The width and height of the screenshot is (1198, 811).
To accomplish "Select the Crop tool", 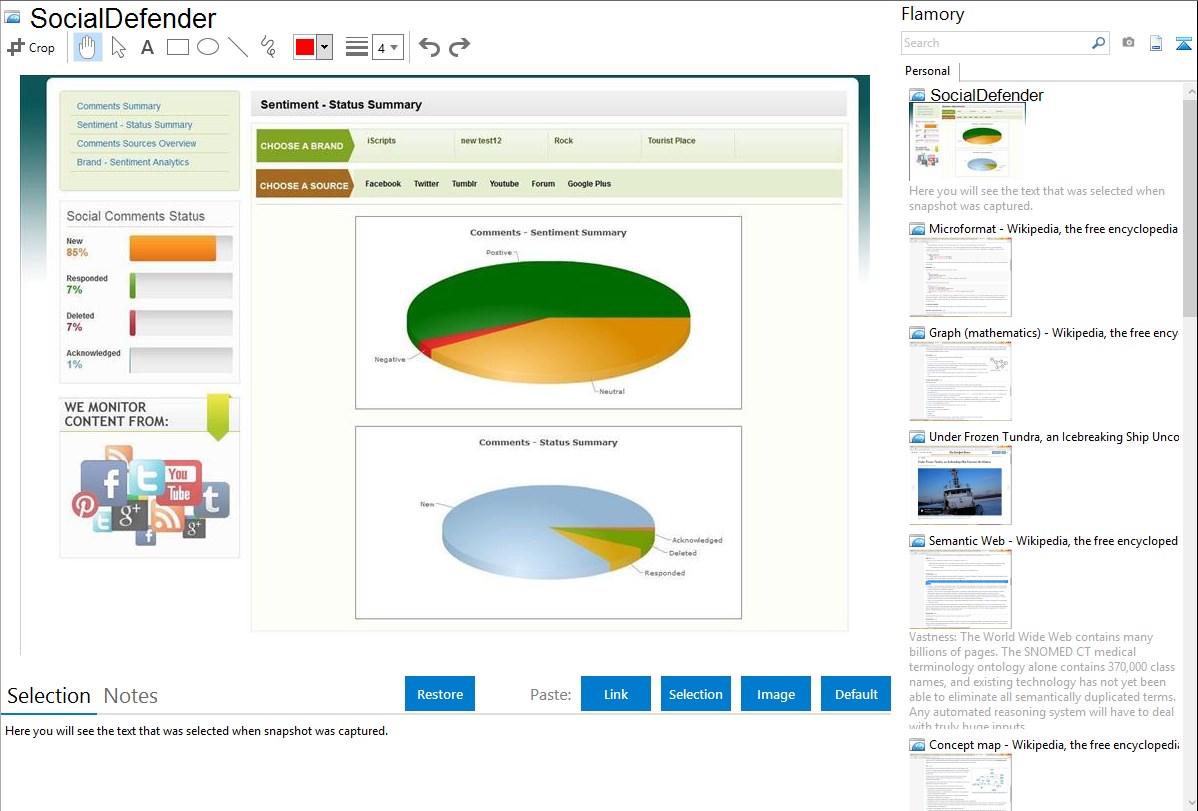I will [x=31, y=47].
